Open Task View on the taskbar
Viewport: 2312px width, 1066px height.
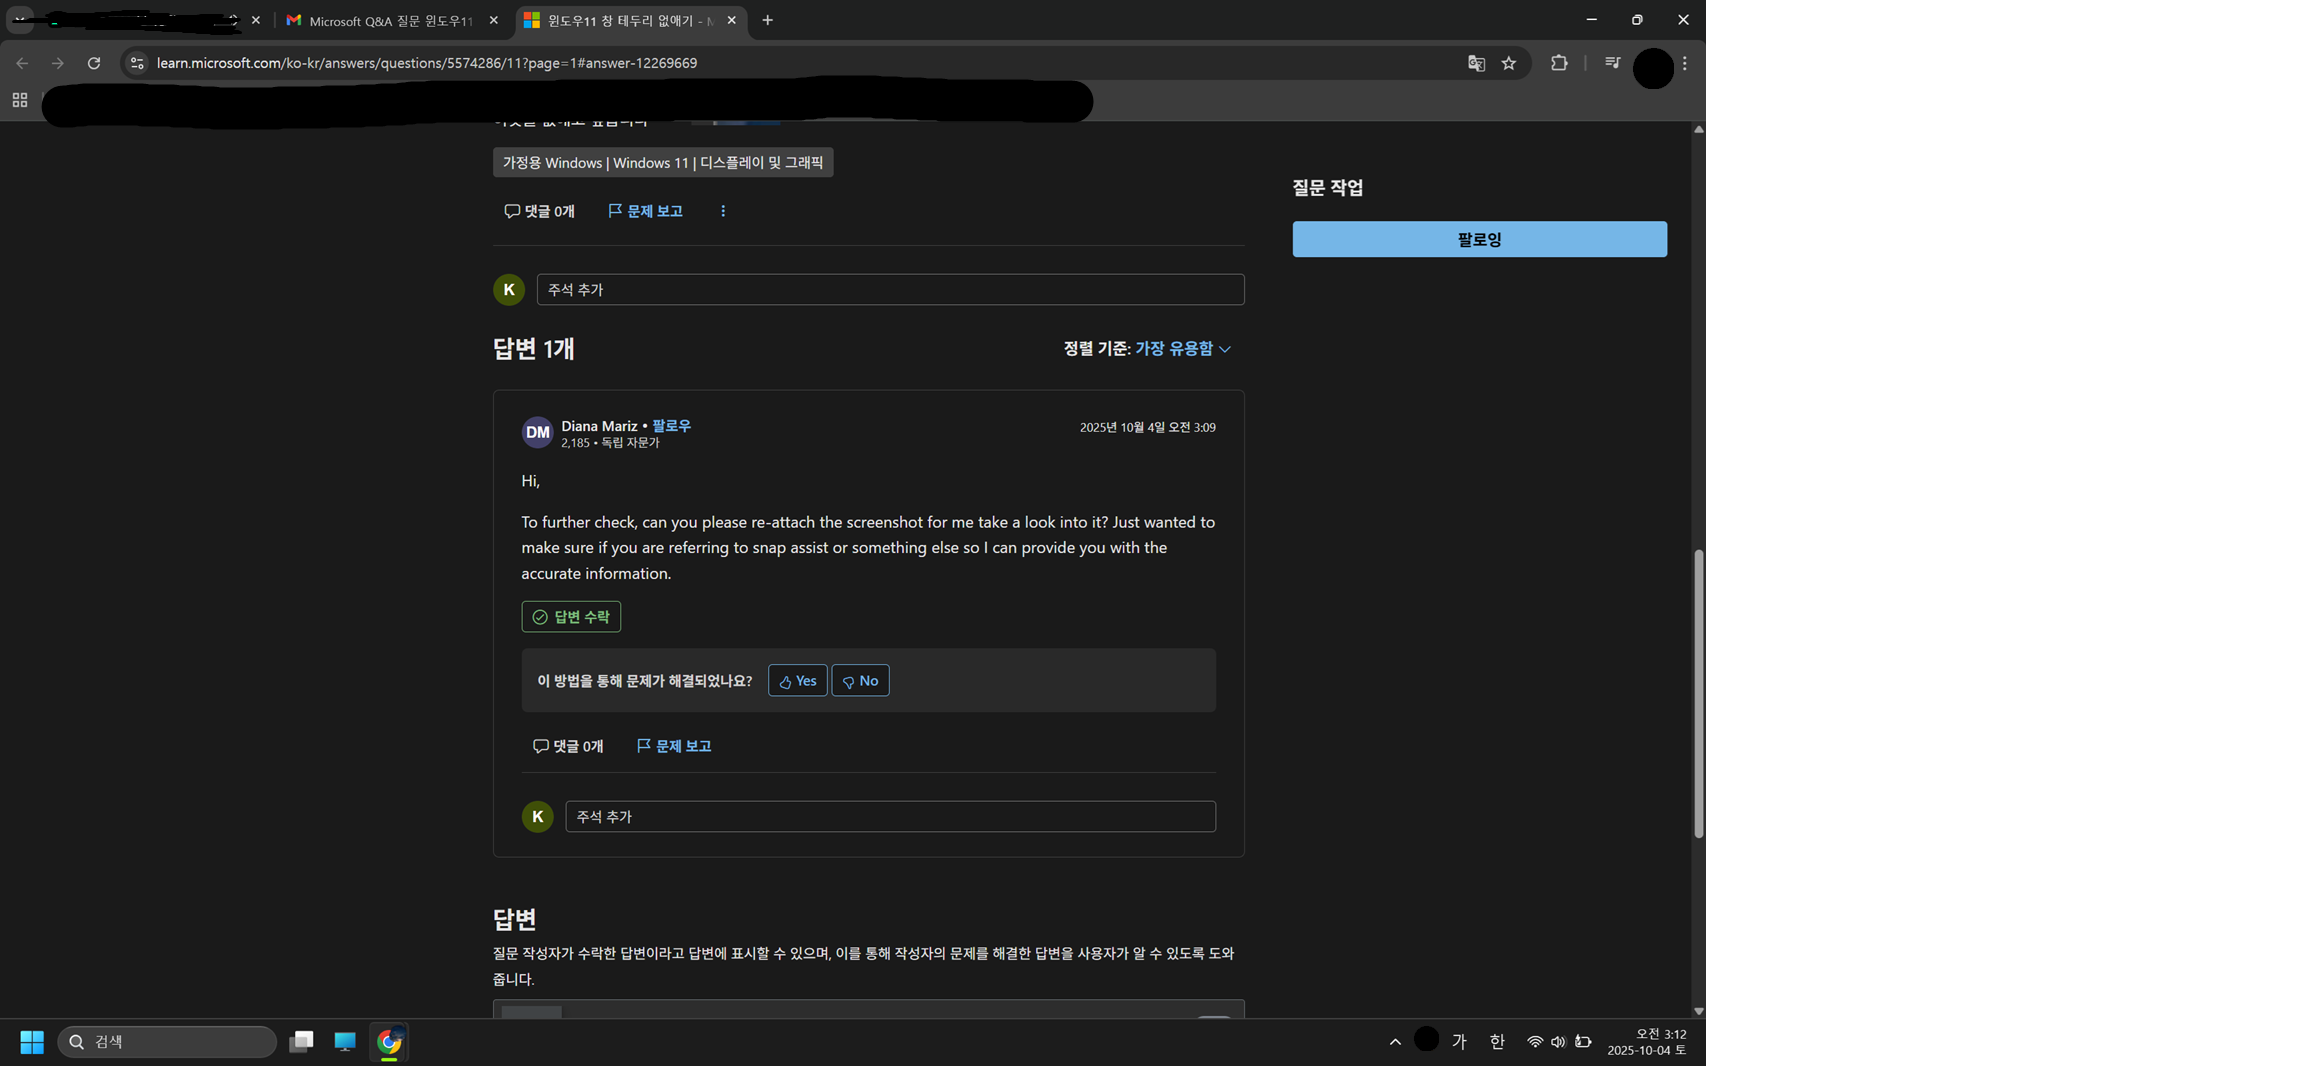[x=301, y=1042]
